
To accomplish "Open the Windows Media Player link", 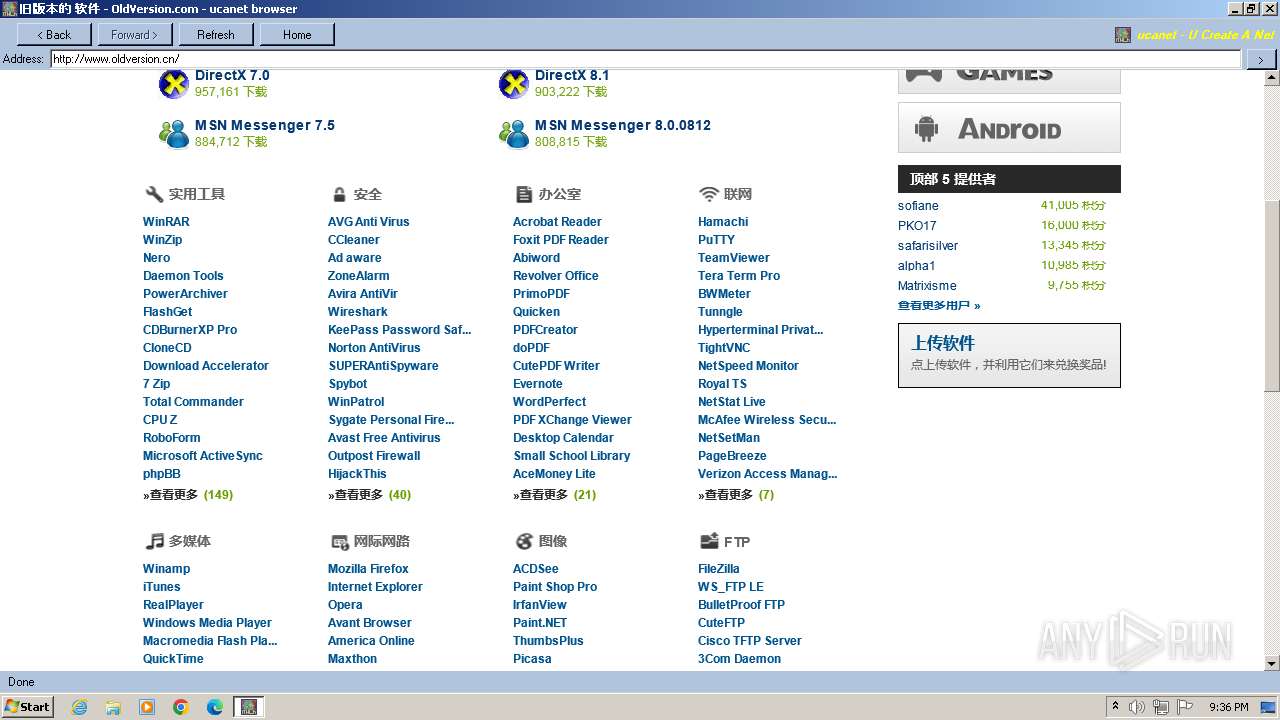I will click(x=207, y=623).
